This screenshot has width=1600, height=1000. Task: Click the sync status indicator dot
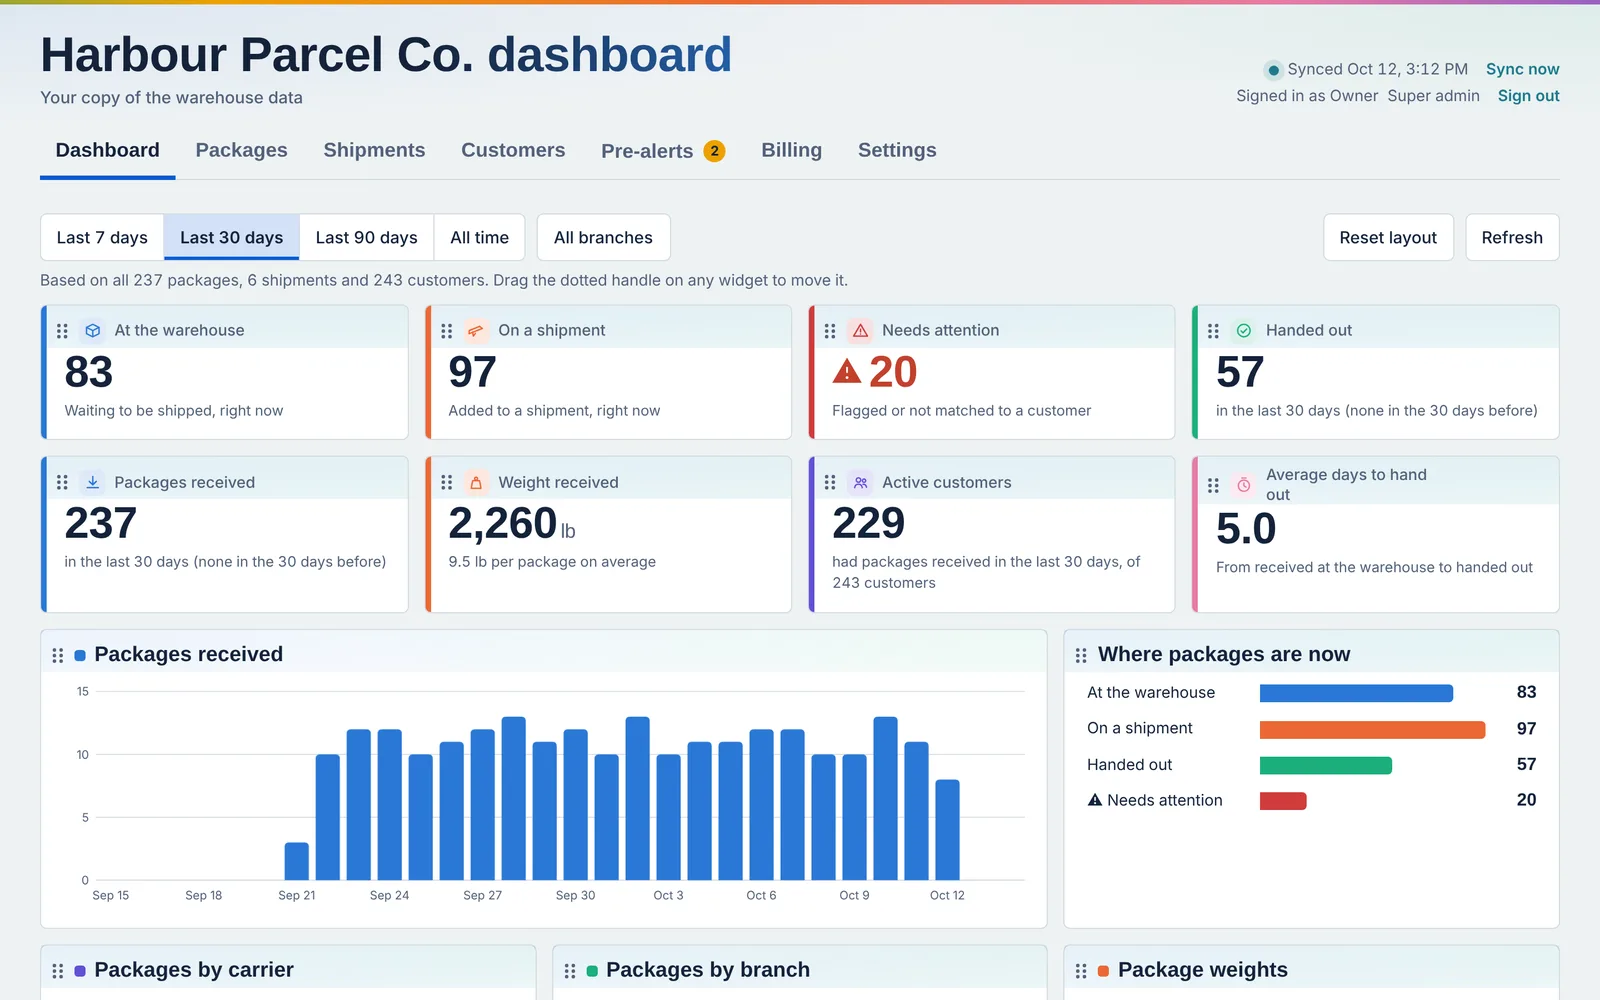1273,70
